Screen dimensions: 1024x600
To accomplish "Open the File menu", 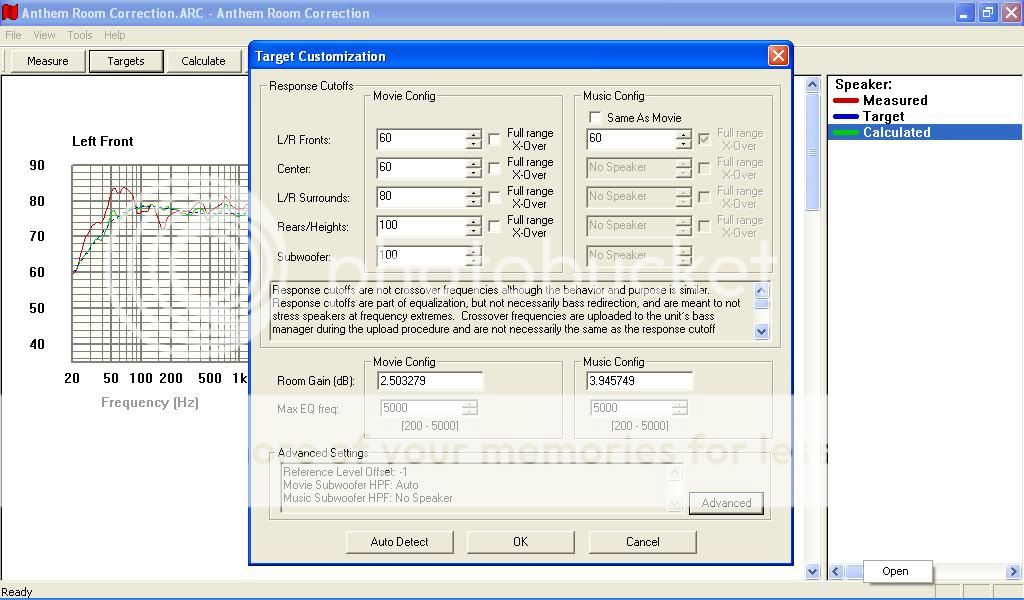I will 13,35.
